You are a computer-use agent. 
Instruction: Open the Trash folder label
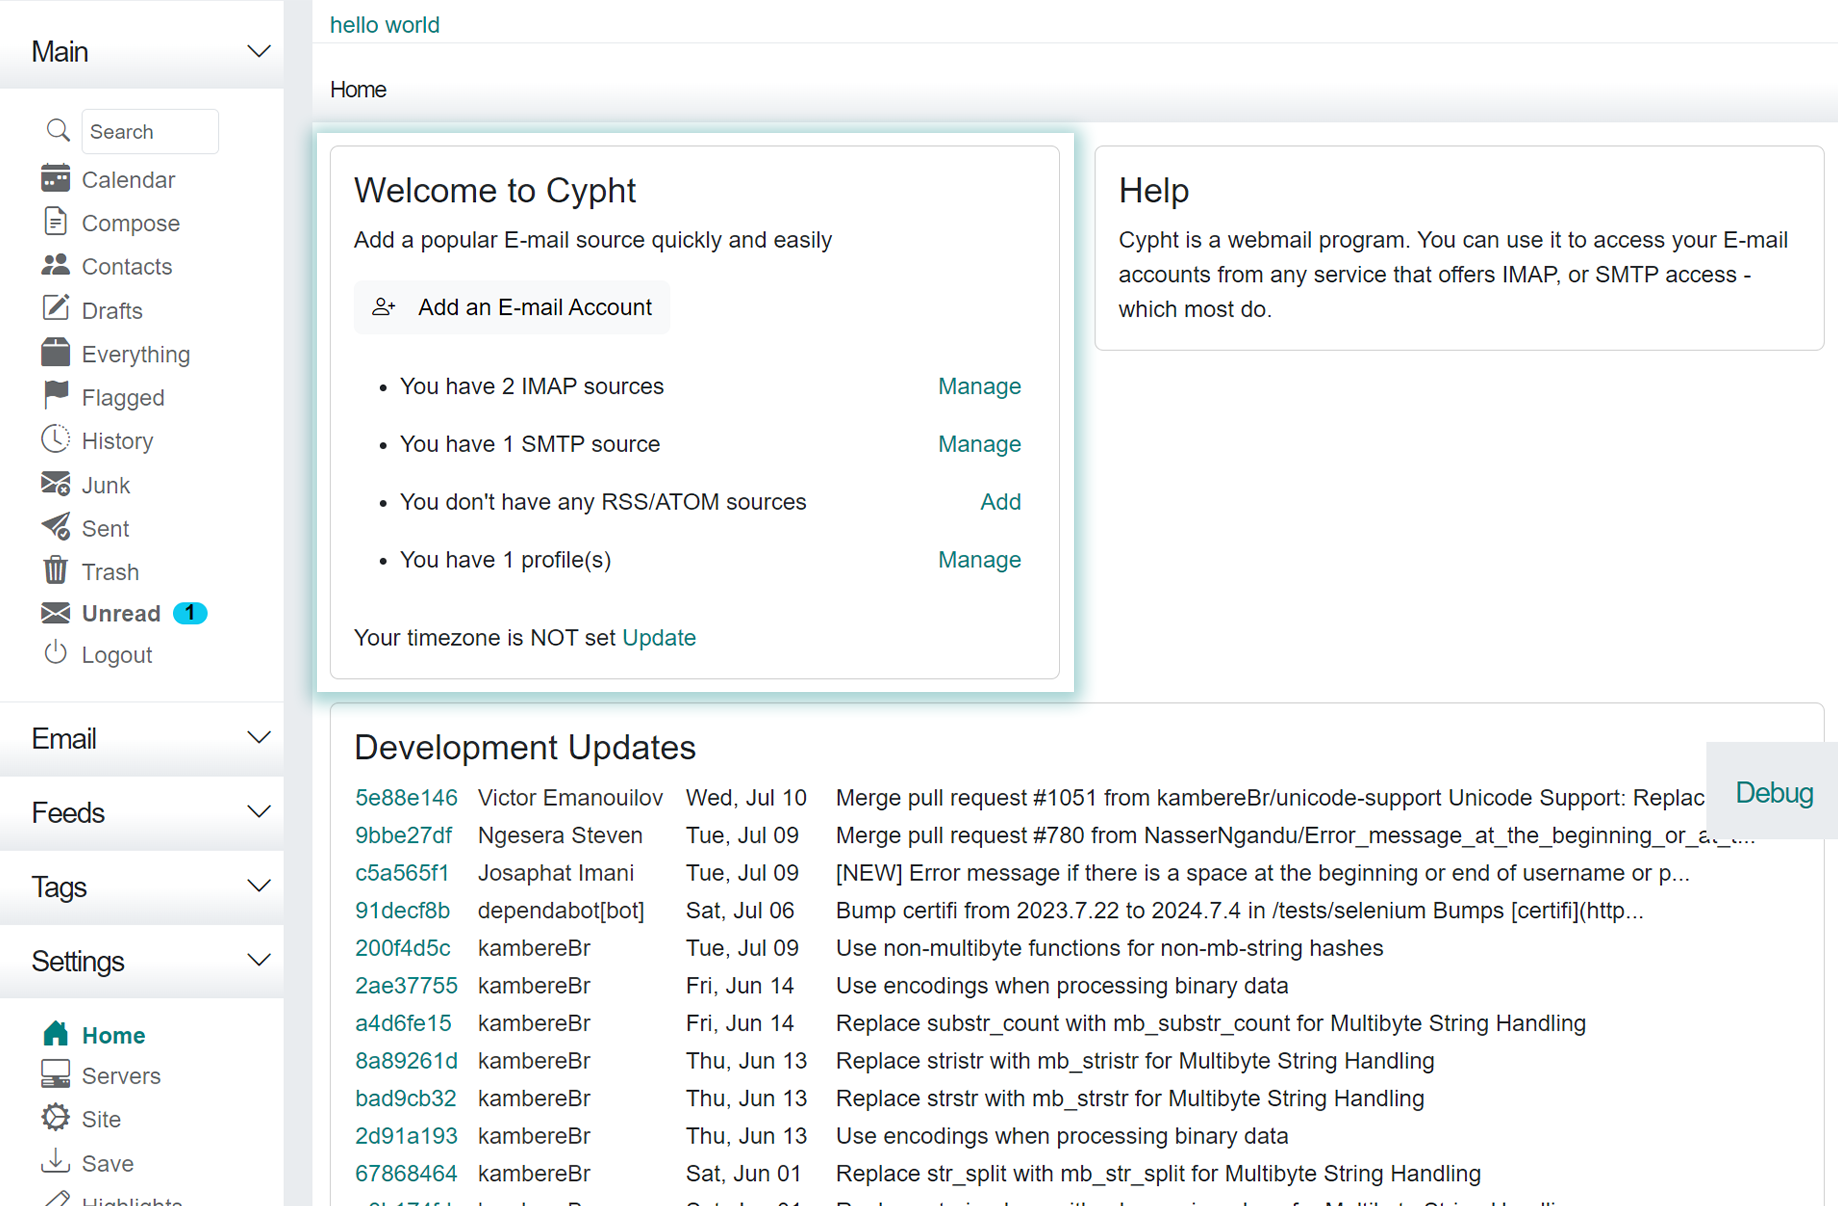pos(110,572)
